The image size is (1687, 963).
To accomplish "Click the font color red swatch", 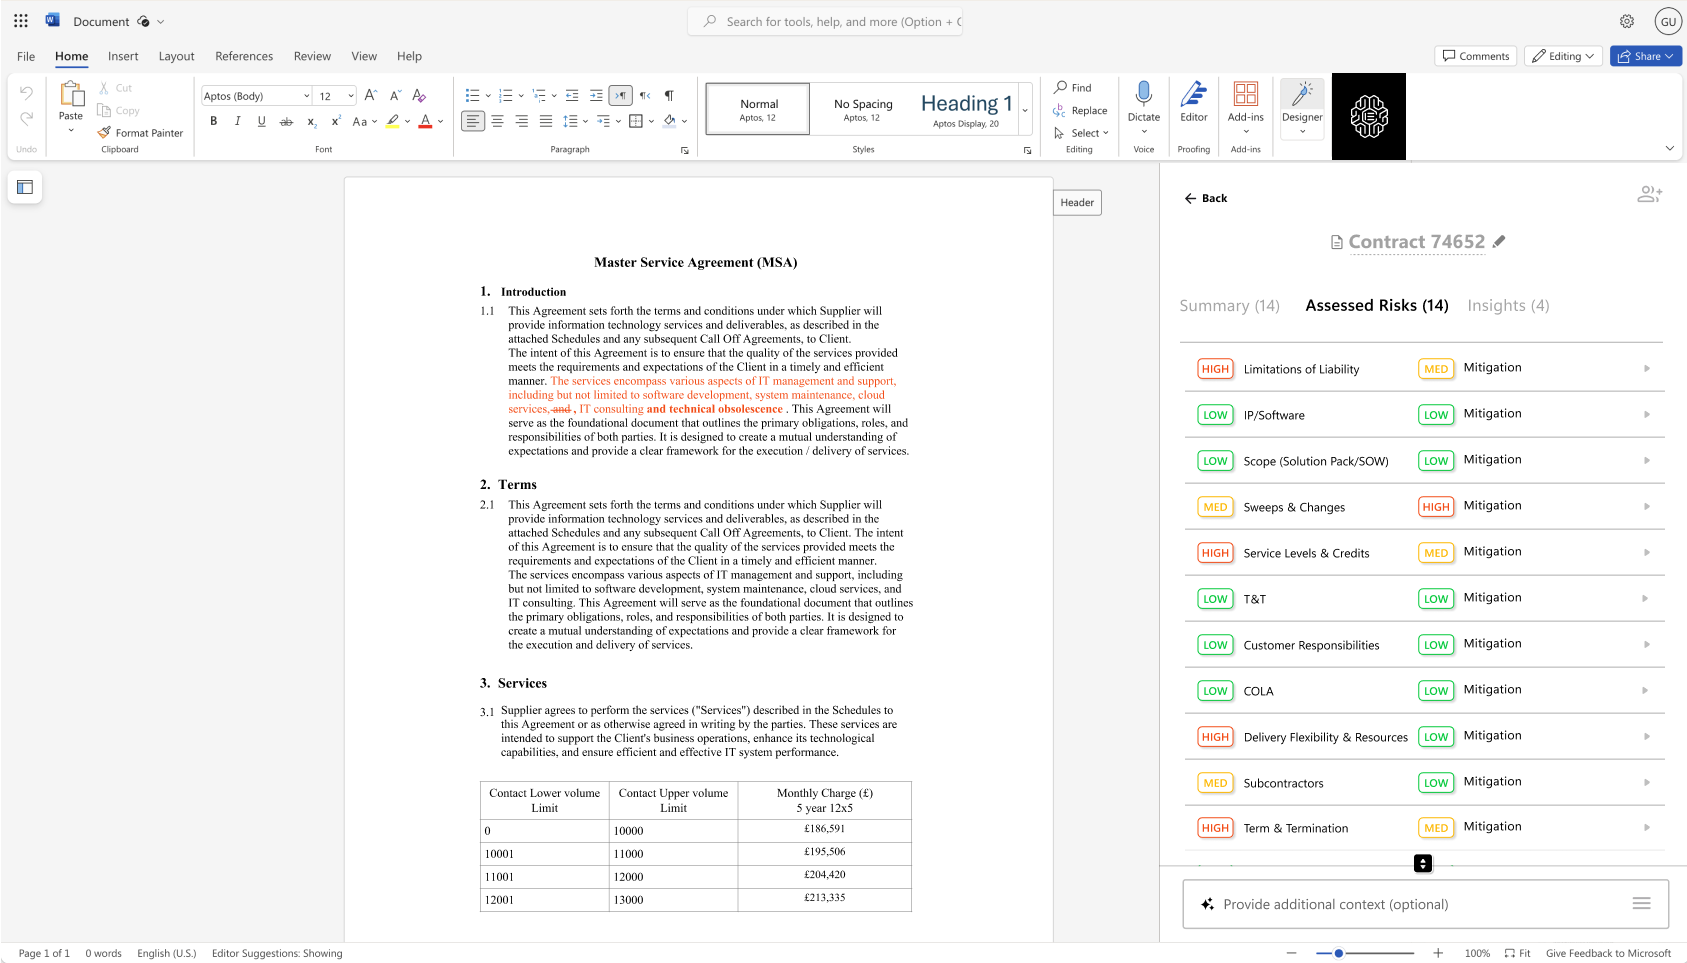I will click(x=425, y=122).
